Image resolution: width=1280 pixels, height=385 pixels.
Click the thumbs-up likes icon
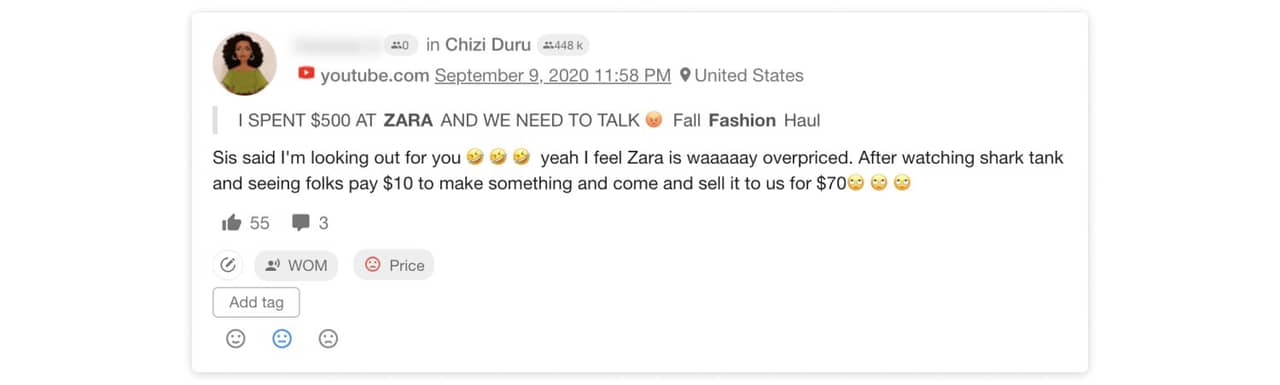pos(231,223)
